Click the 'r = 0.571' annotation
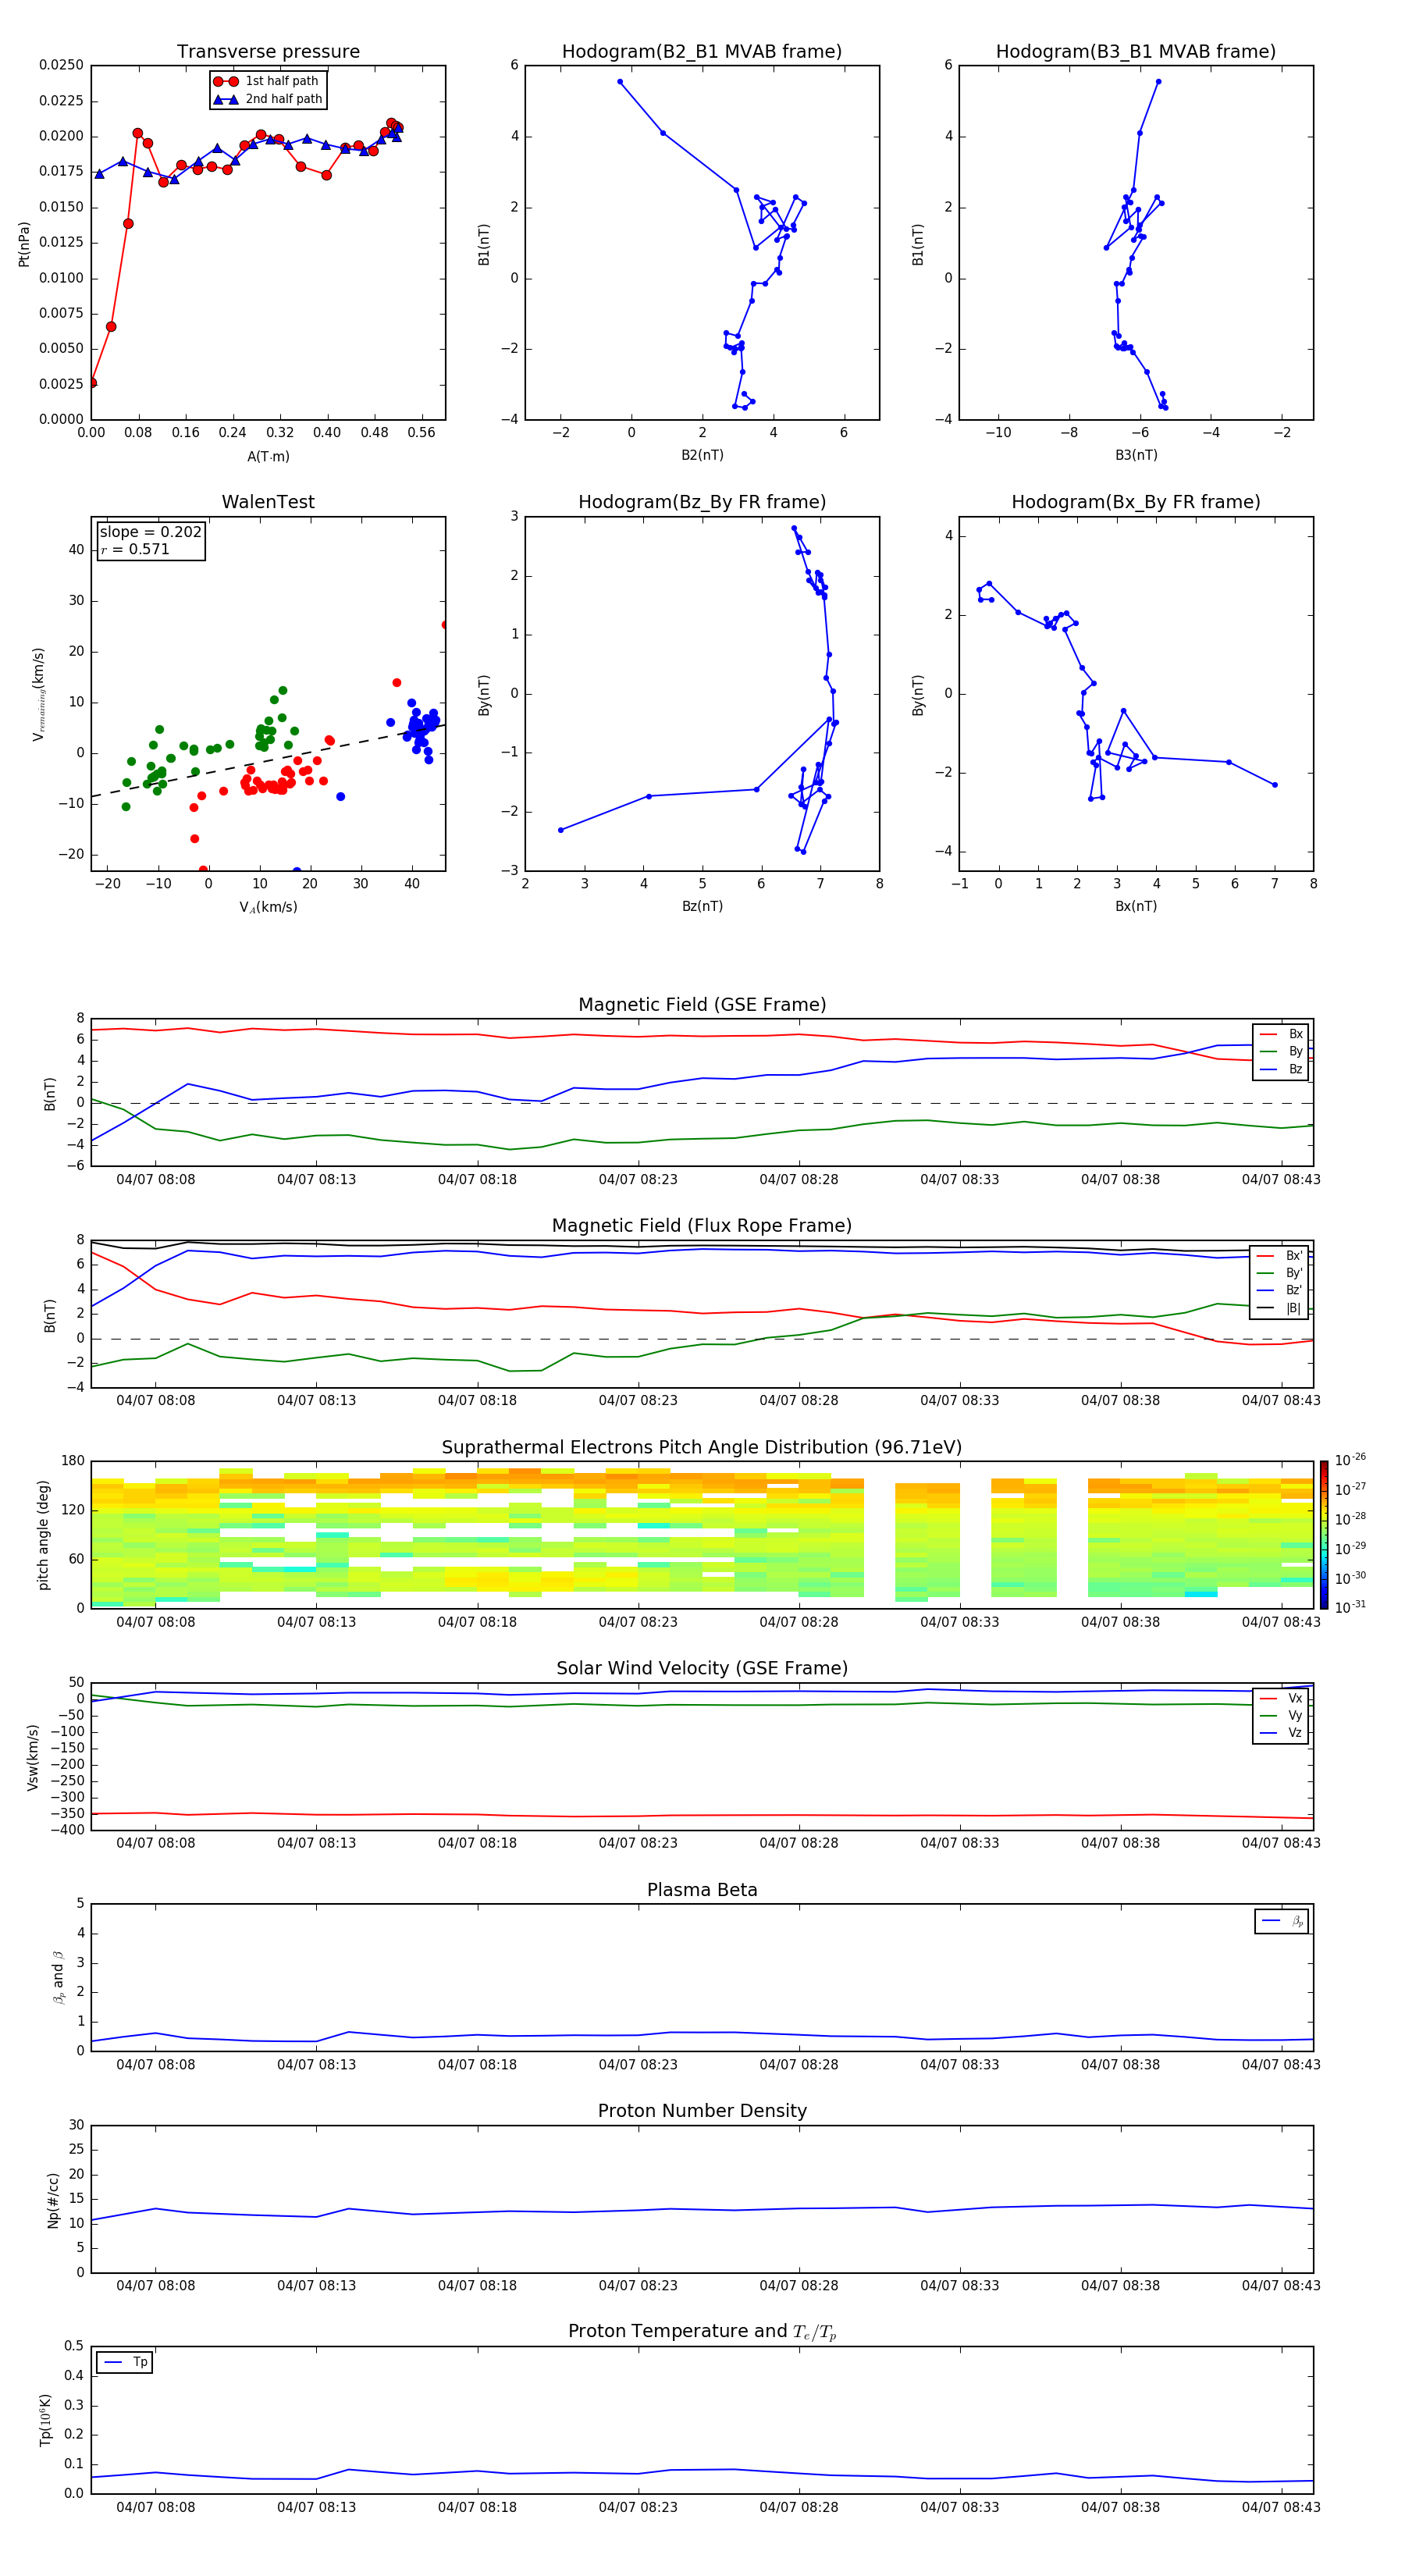Viewport: 1405px width, 2576px height. (x=135, y=549)
